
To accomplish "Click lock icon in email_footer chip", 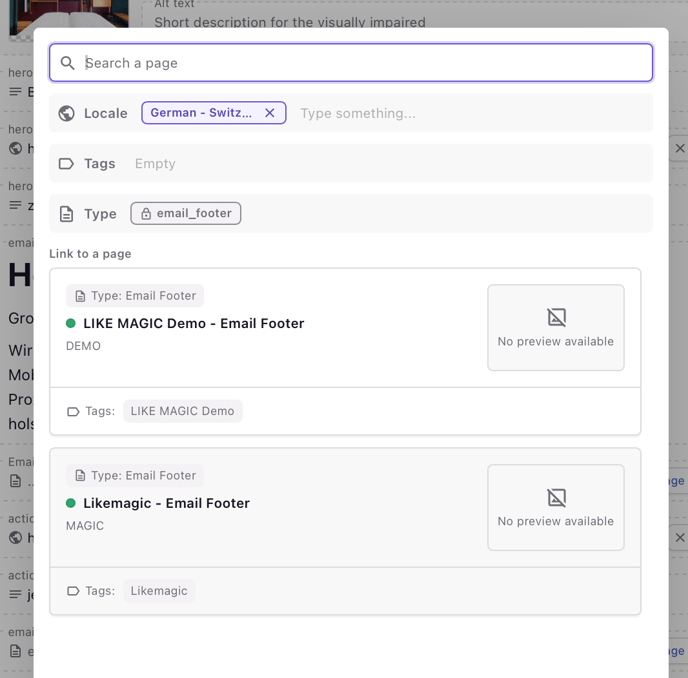I will coord(146,213).
